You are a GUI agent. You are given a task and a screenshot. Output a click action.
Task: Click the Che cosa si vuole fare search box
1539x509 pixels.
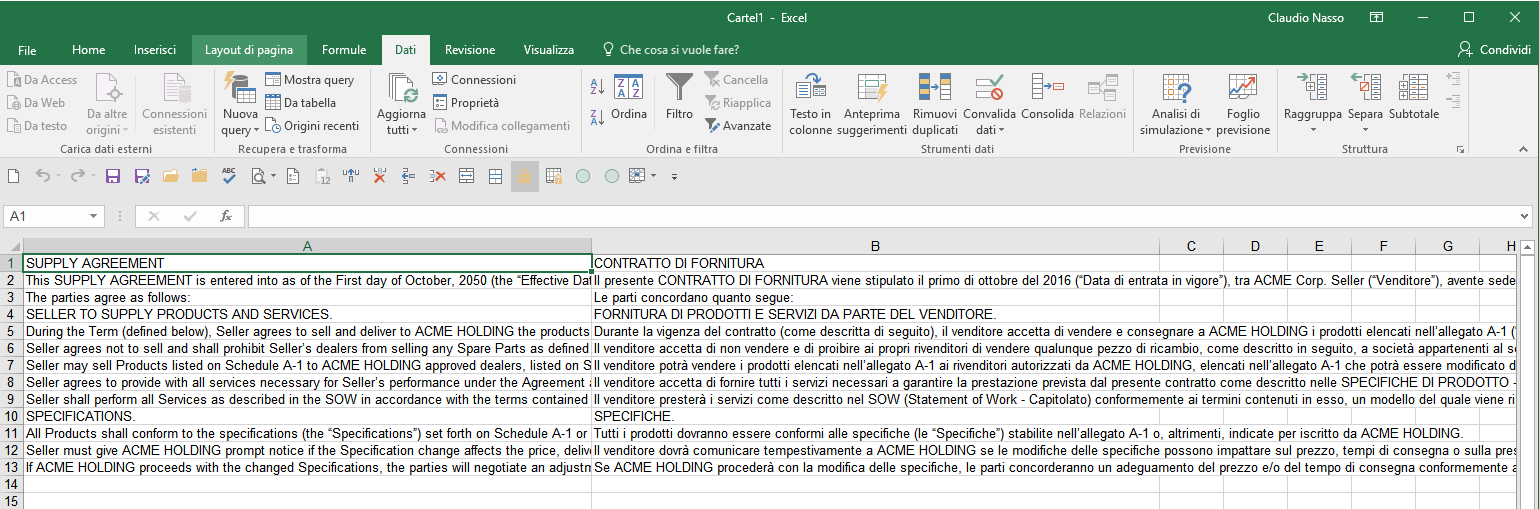pos(672,50)
